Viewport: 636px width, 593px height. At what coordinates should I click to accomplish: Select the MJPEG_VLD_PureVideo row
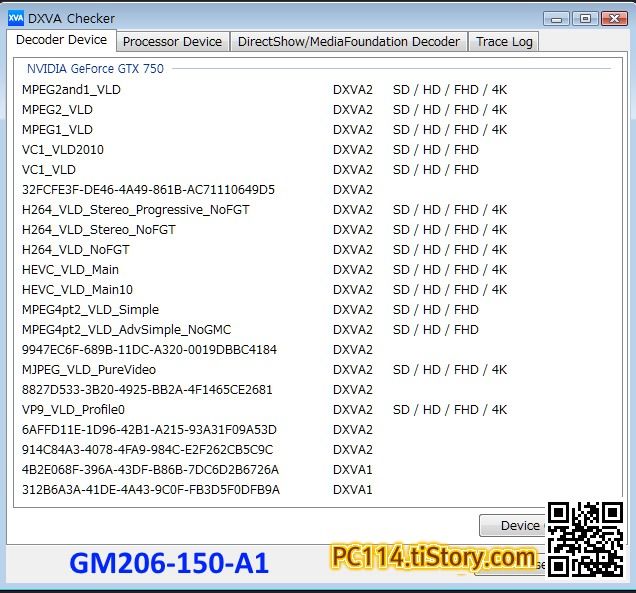[264, 370]
